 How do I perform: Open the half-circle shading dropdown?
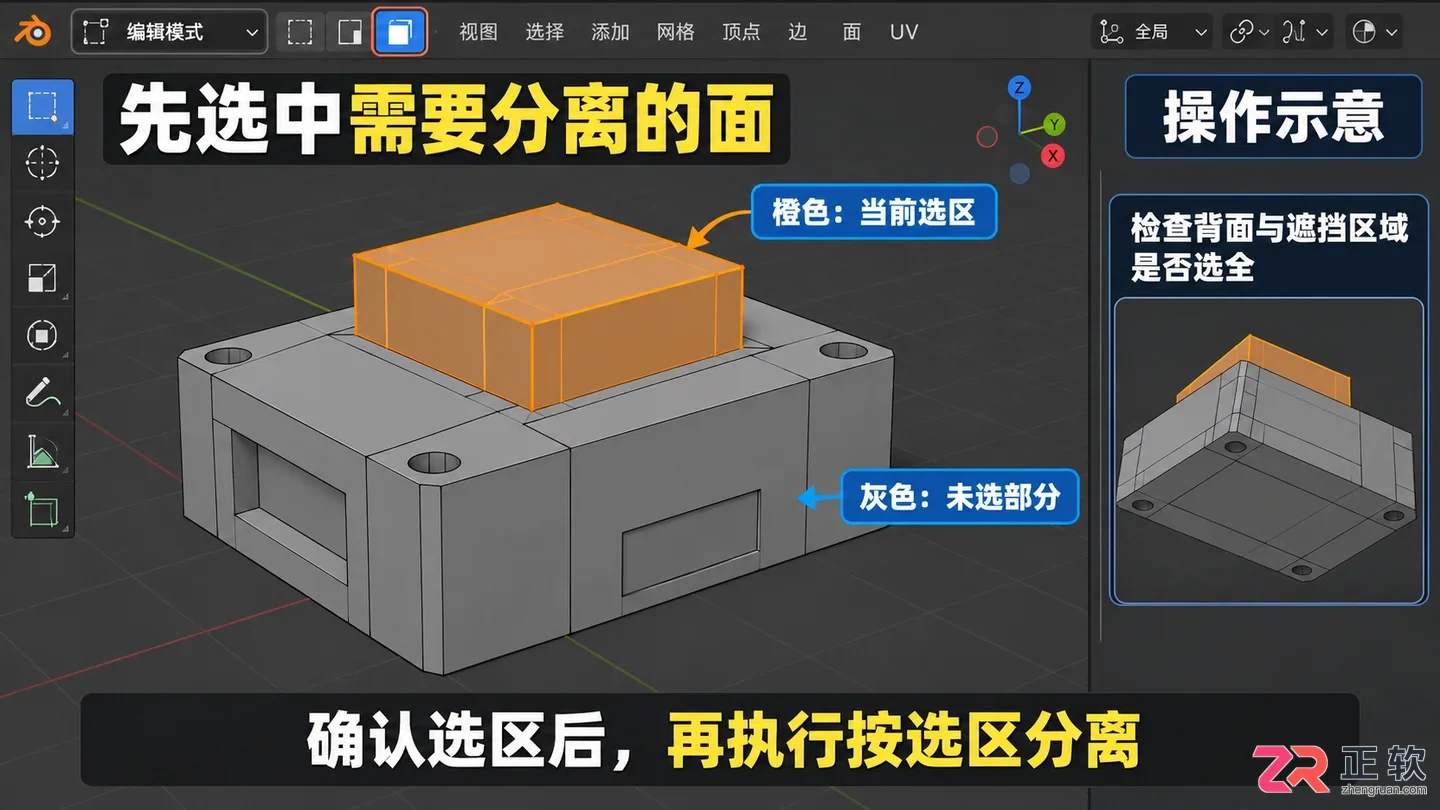pos(1375,32)
